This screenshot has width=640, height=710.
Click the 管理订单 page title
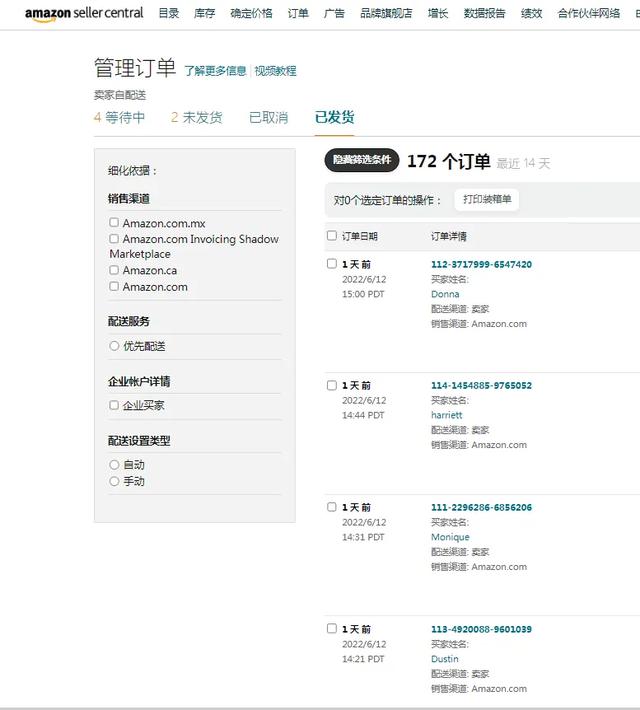[135, 68]
